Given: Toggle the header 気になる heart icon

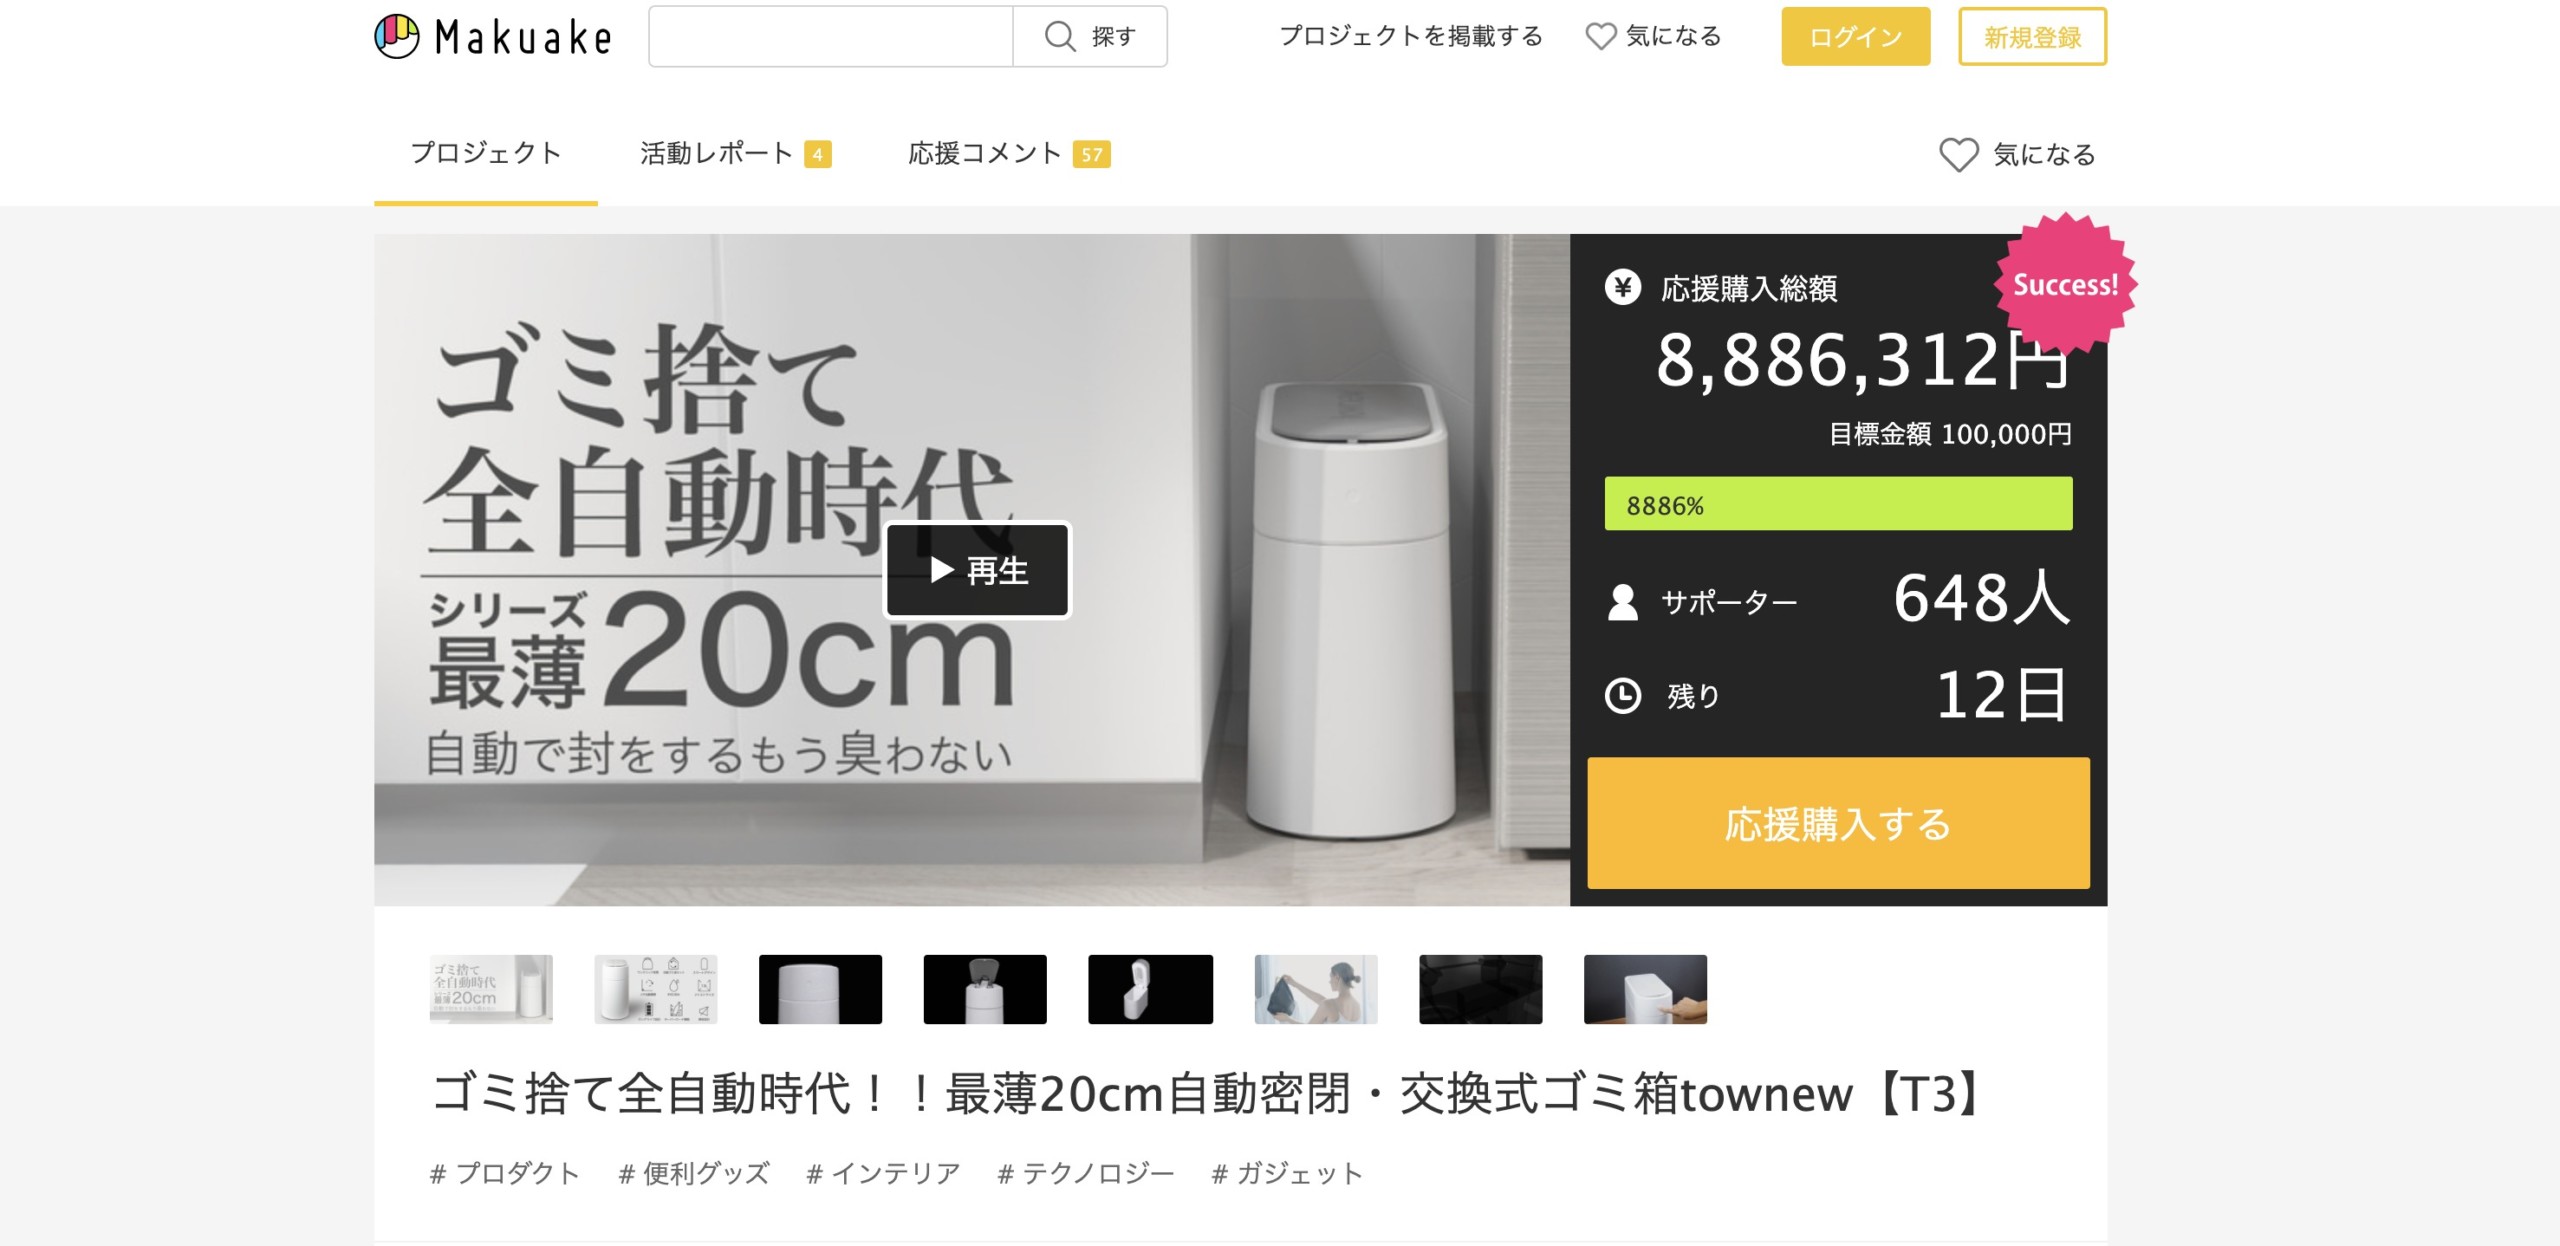Looking at the screenshot, I should [x=1600, y=37].
